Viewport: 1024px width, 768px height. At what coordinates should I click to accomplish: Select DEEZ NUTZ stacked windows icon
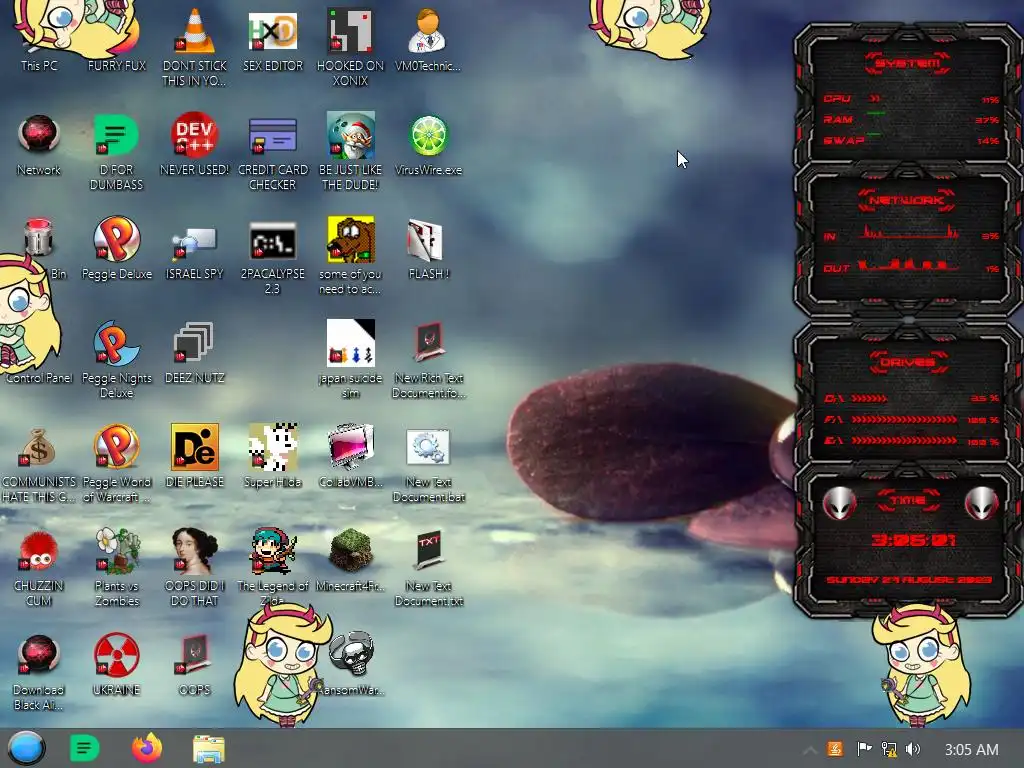pyautogui.click(x=195, y=353)
